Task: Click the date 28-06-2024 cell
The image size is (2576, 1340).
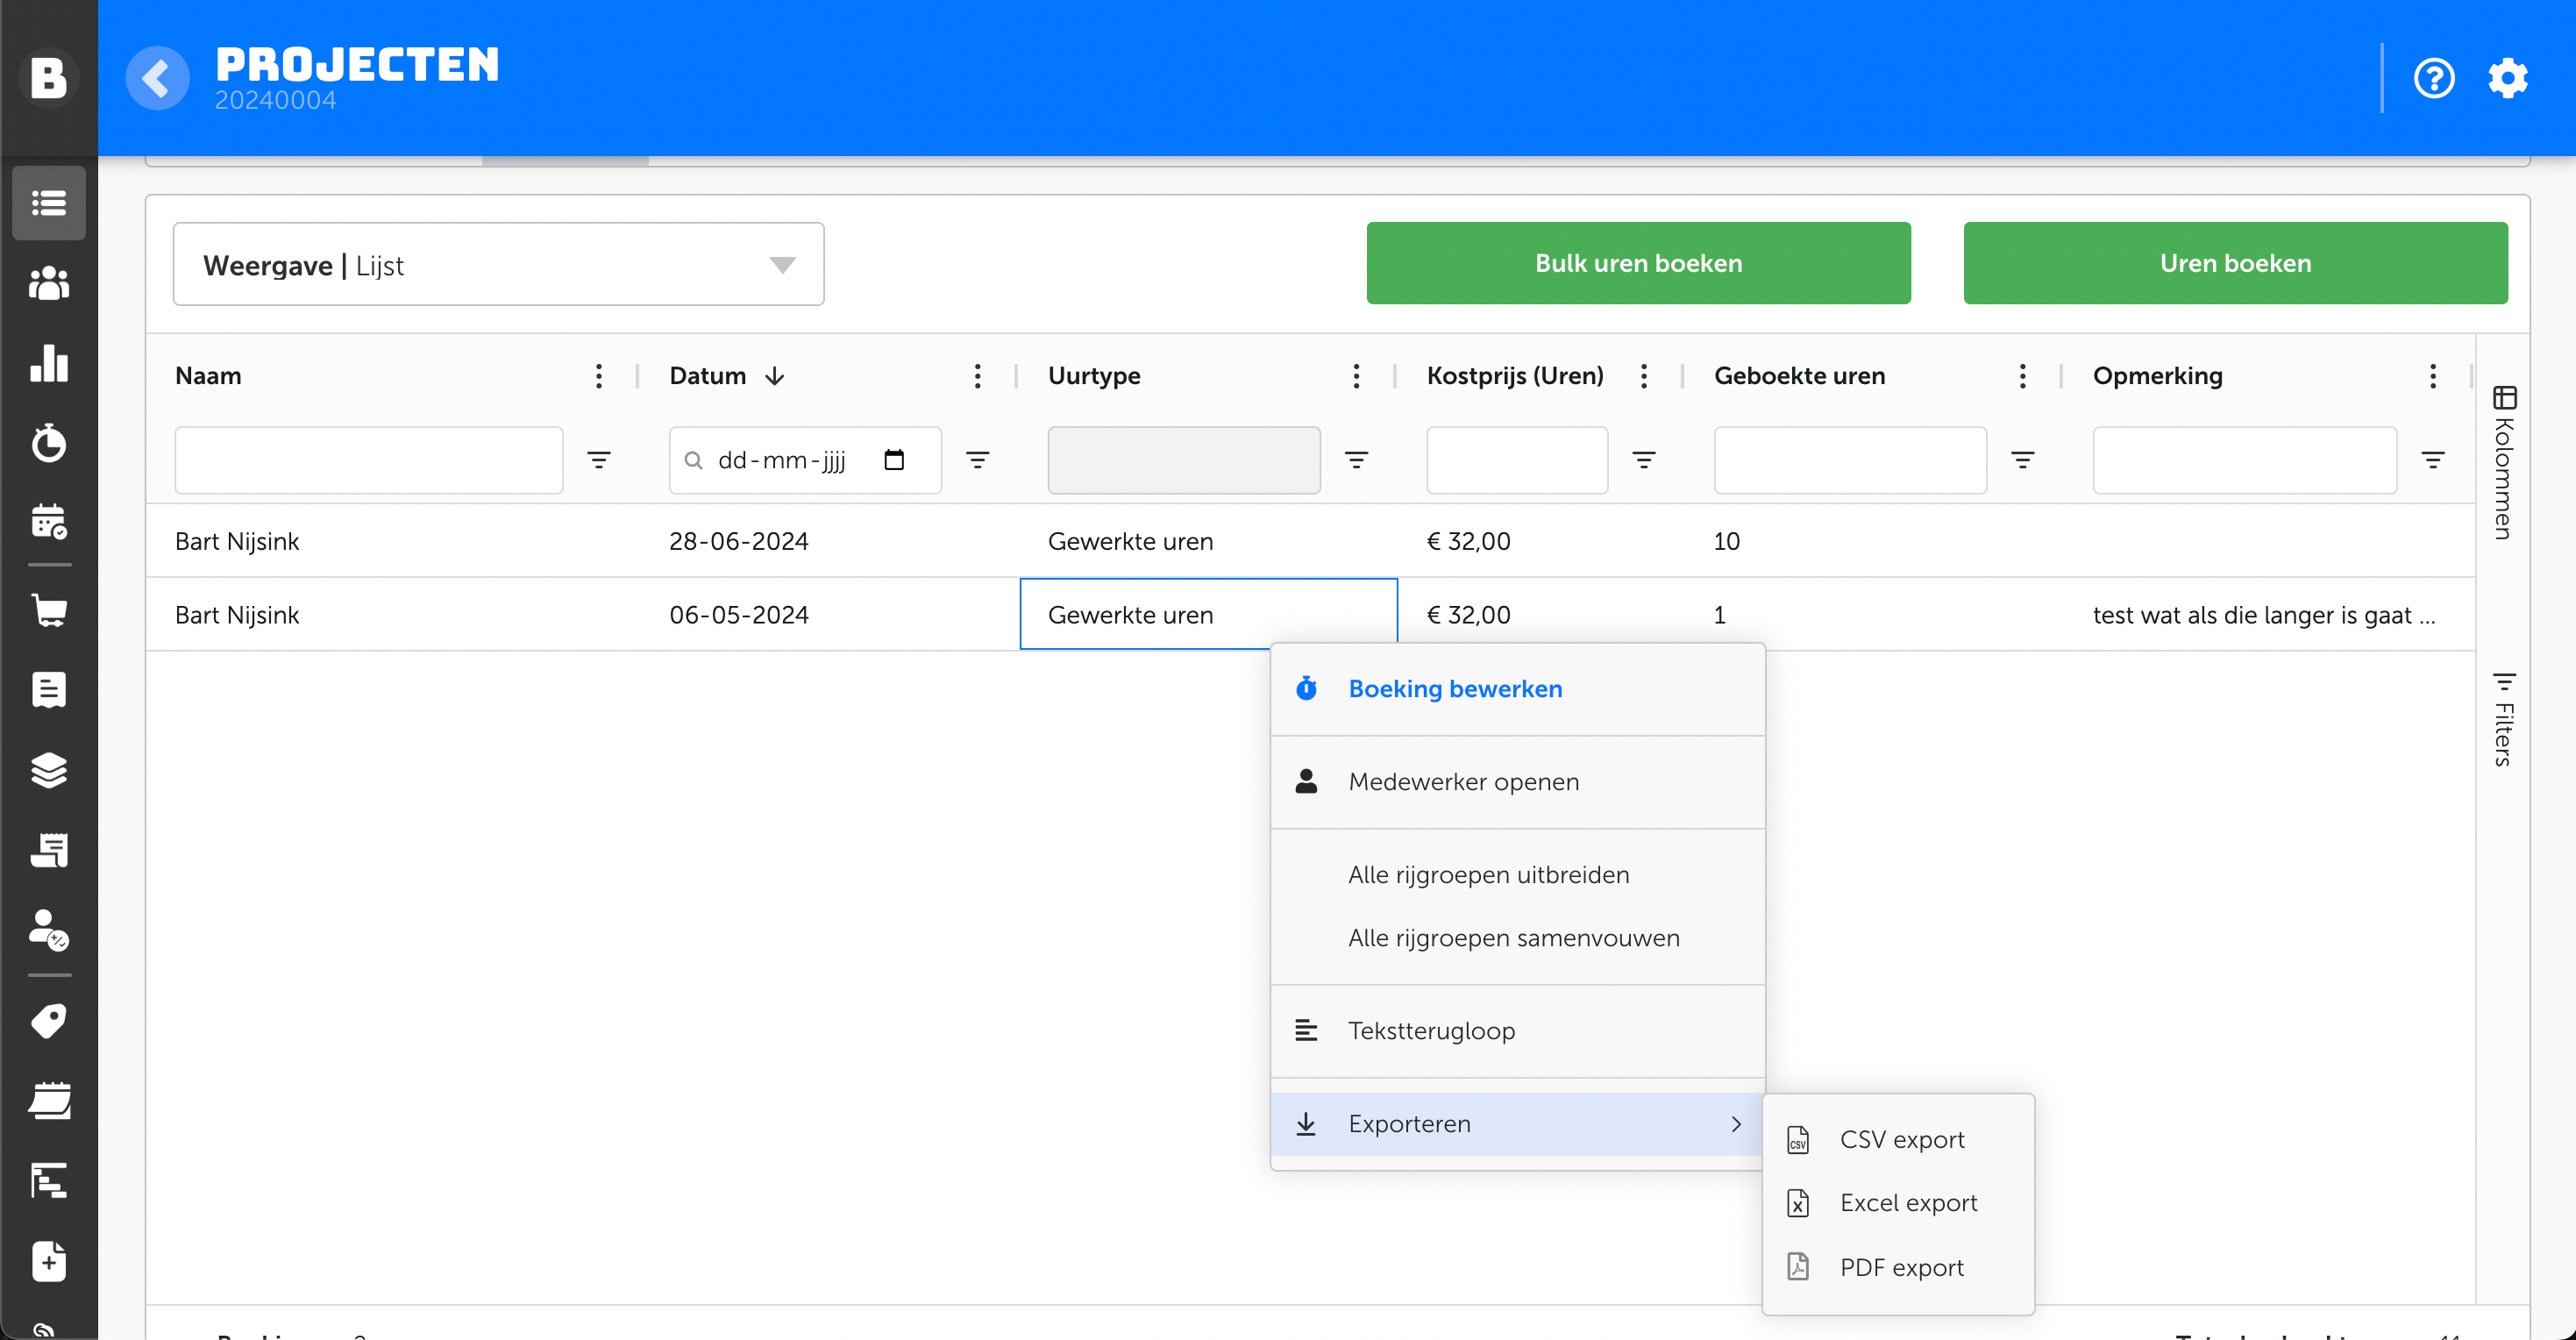Action: (739, 541)
